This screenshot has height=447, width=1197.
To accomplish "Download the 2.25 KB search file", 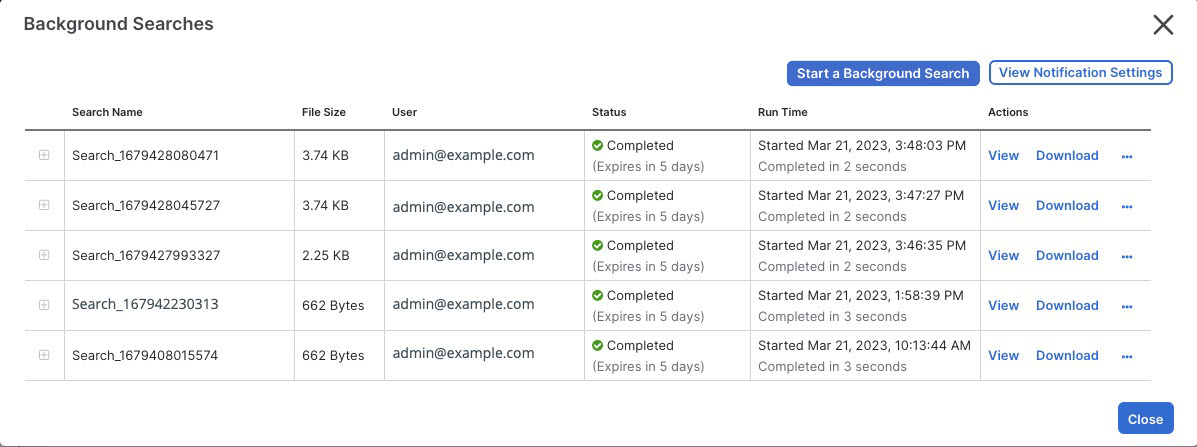I will (1067, 255).
